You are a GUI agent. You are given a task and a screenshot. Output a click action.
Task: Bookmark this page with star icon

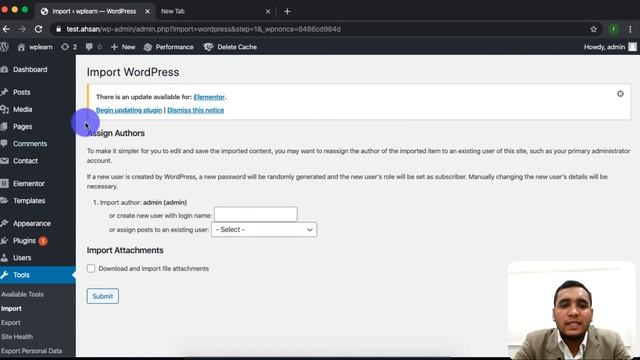point(593,29)
